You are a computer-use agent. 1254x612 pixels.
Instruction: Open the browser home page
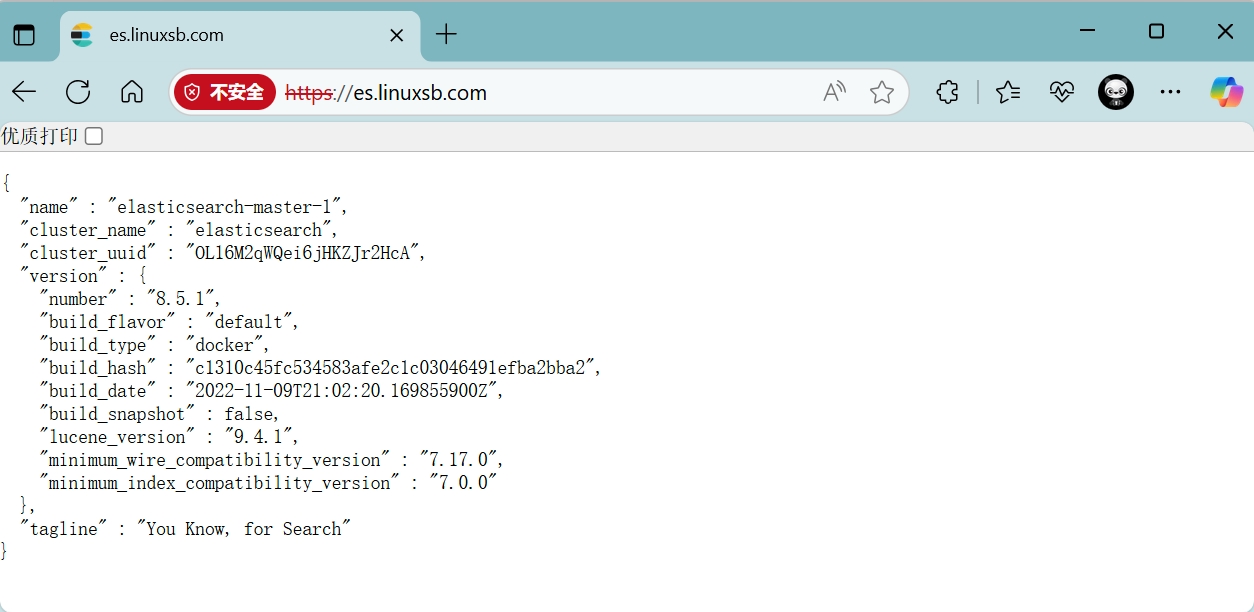pos(132,93)
